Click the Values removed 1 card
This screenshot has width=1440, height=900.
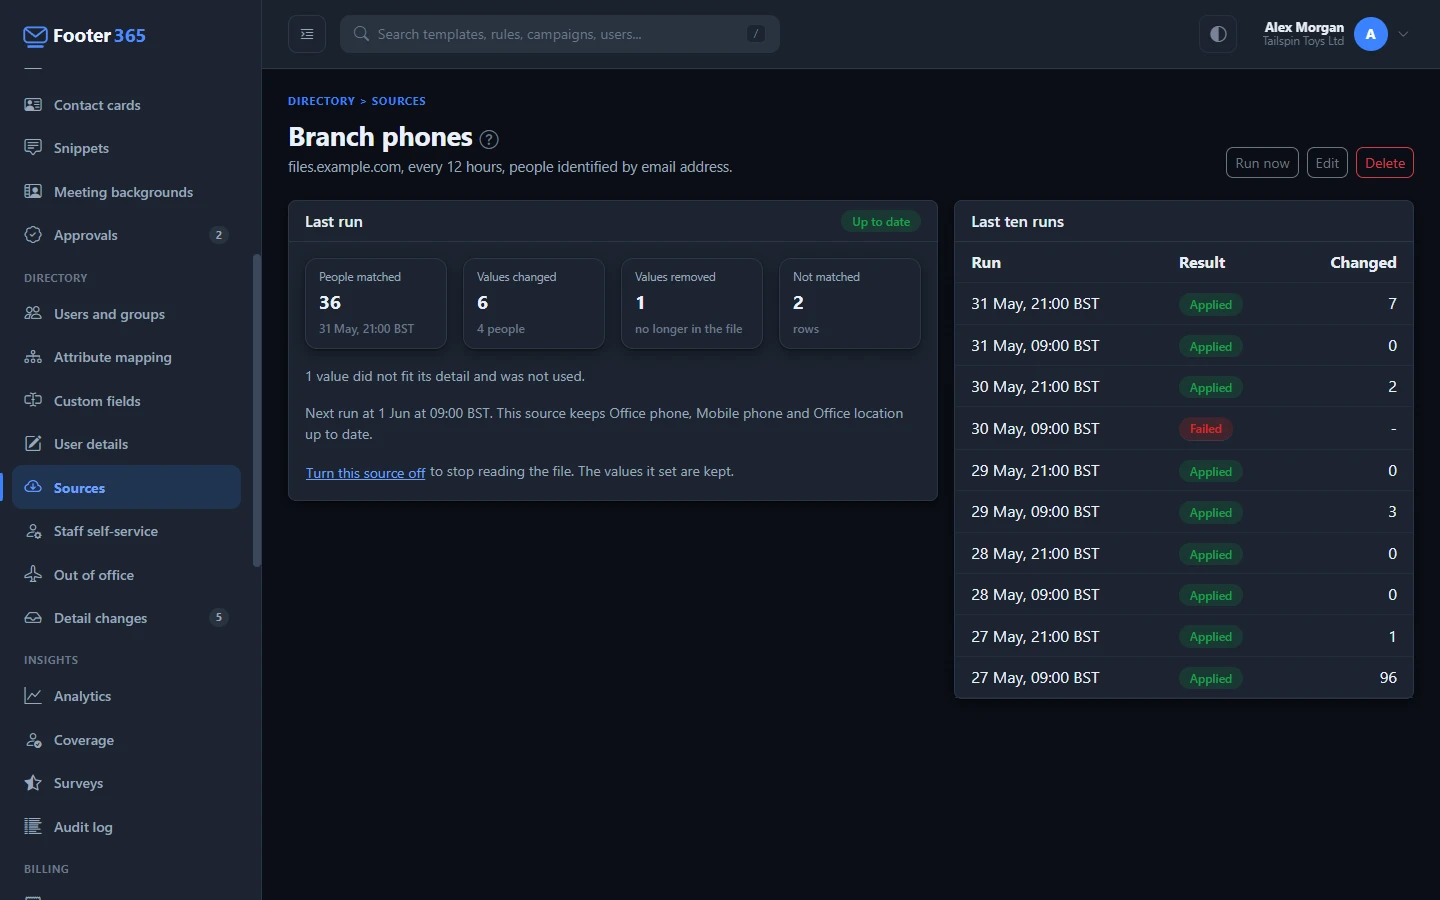coord(692,303)
